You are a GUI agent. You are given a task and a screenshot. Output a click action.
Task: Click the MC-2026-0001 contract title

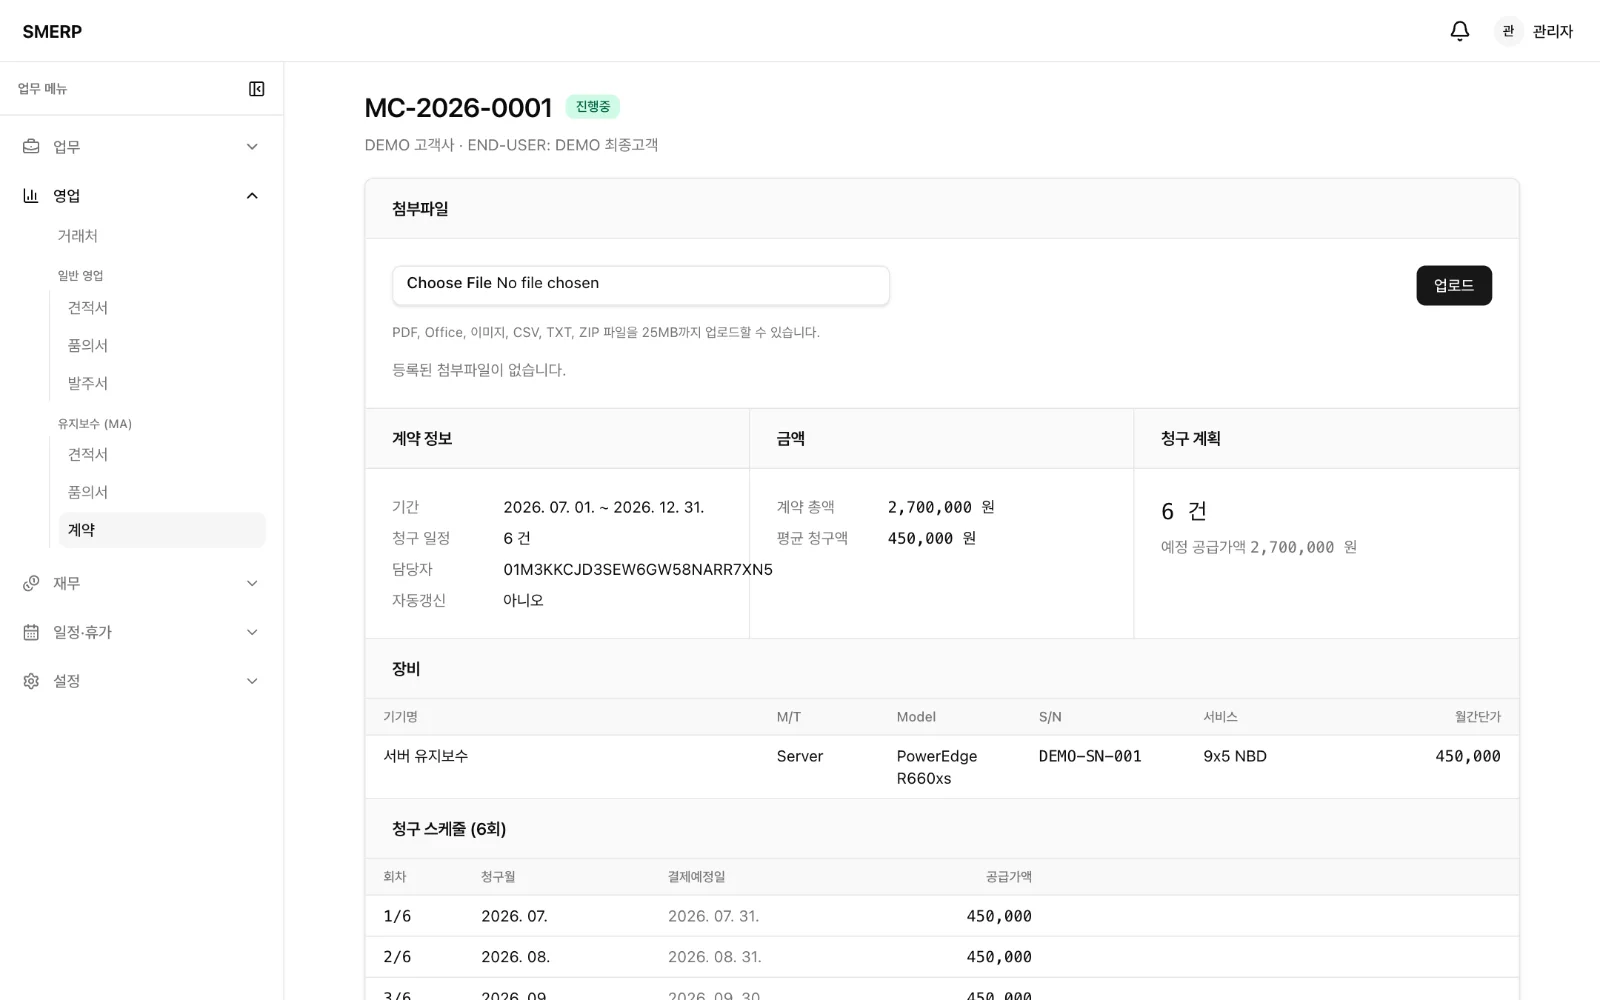(x=458, y=108)
